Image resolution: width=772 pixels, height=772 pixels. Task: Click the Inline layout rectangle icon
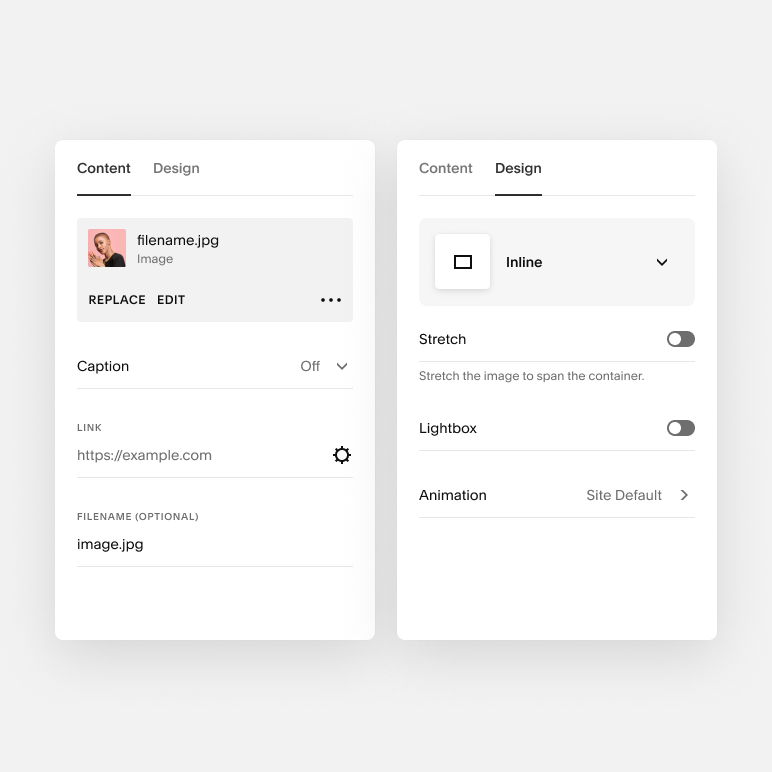coord(462,262)
